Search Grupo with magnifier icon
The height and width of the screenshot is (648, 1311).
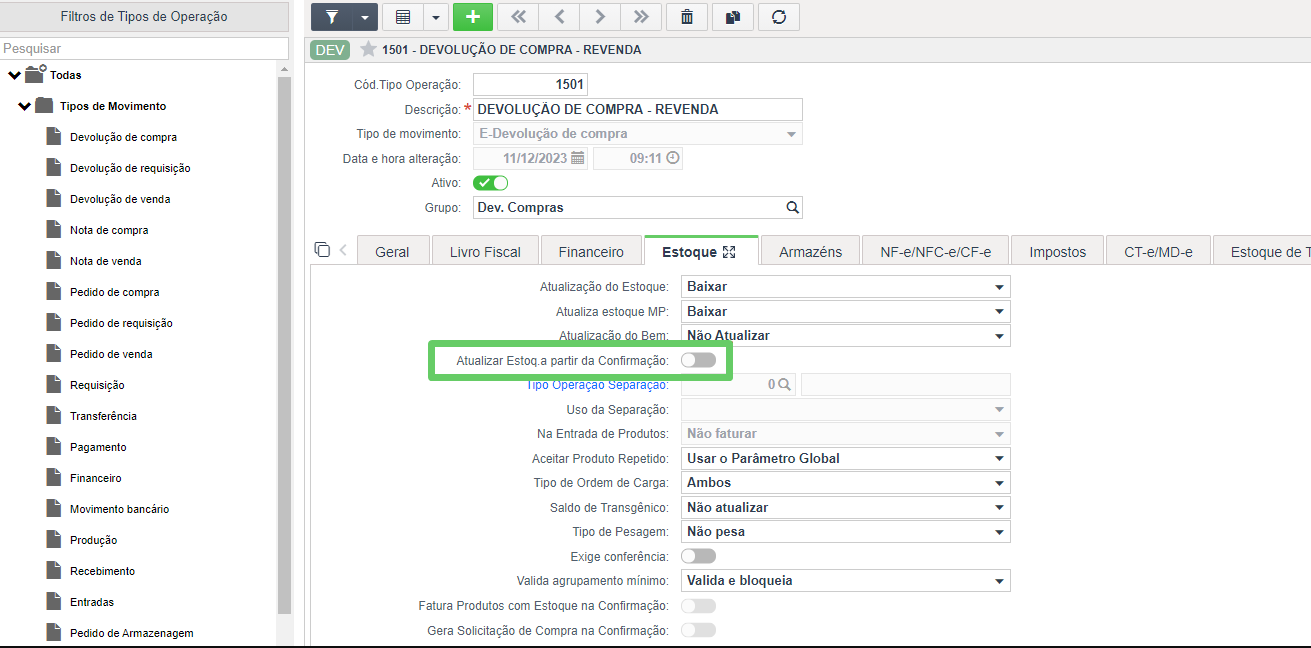pyautogui.click(x=792, y=208)
